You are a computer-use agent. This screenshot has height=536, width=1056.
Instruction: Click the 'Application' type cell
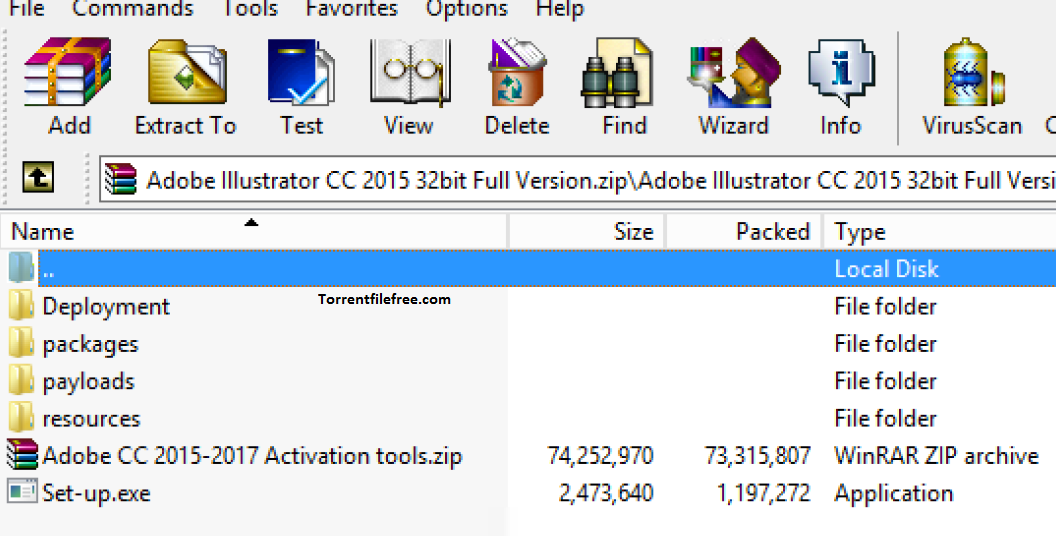point(894,494)
